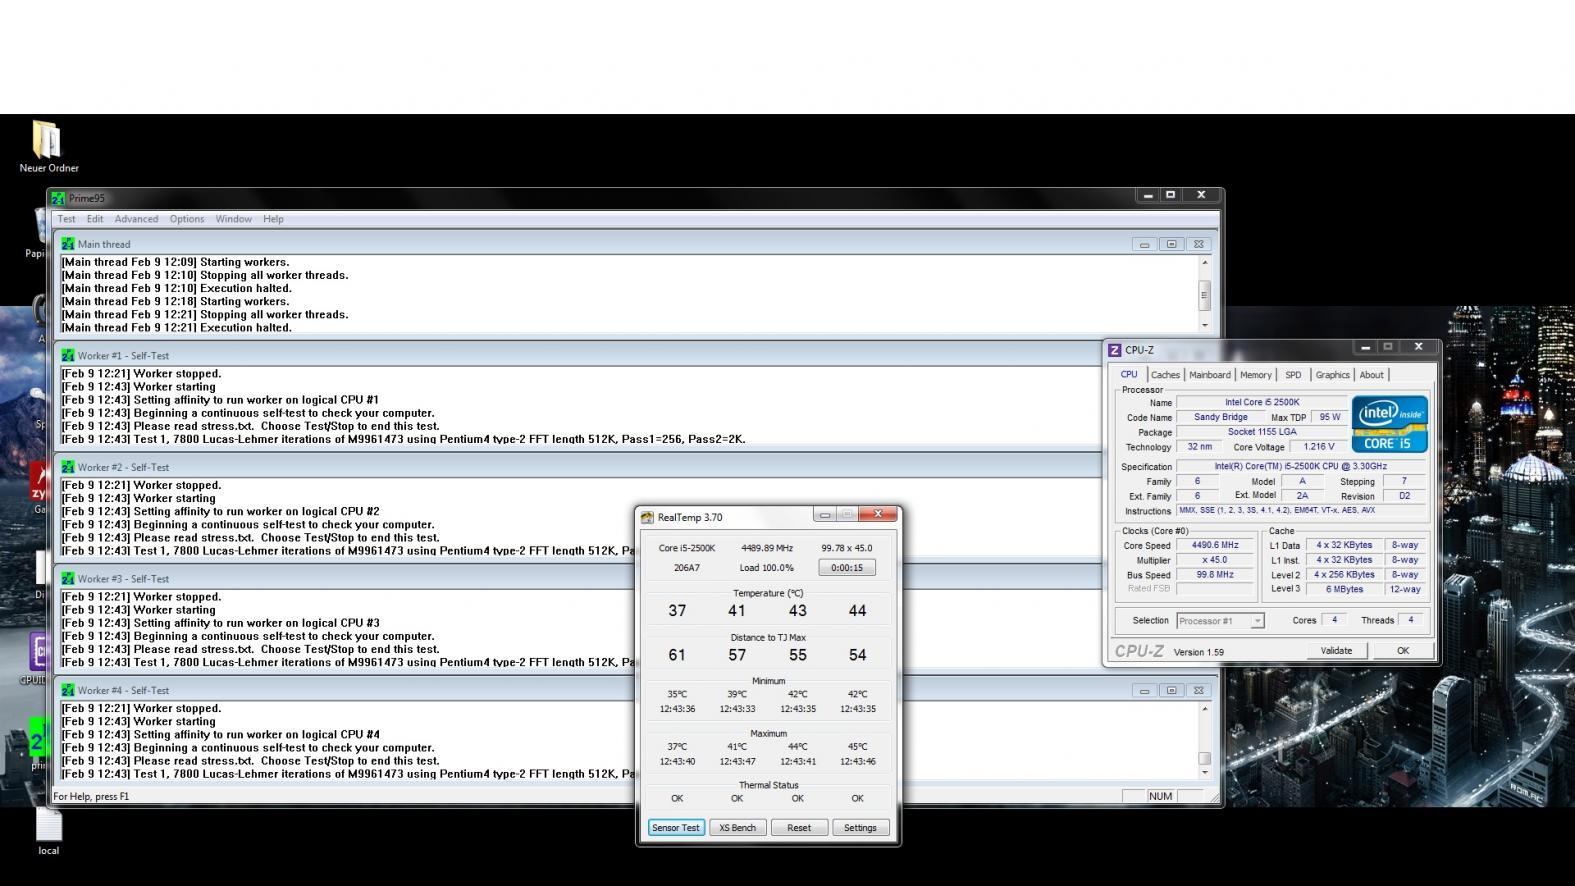This screenshot has height=886, width=1575.
Task: Click the Worker #4 scrollbar up arrow
Action: click(1205, 709)
